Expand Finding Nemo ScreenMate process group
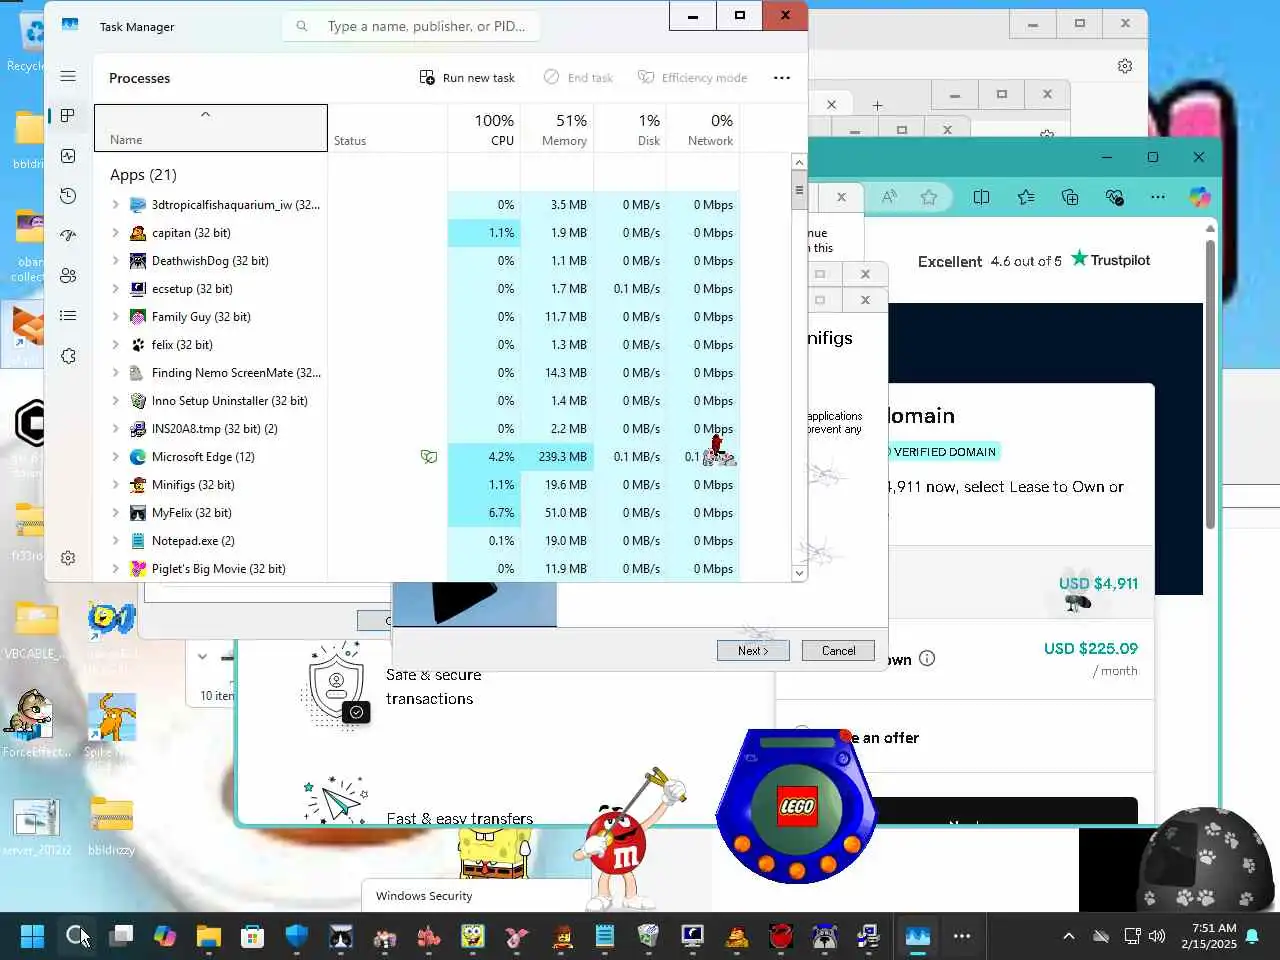 click(115, 373)
